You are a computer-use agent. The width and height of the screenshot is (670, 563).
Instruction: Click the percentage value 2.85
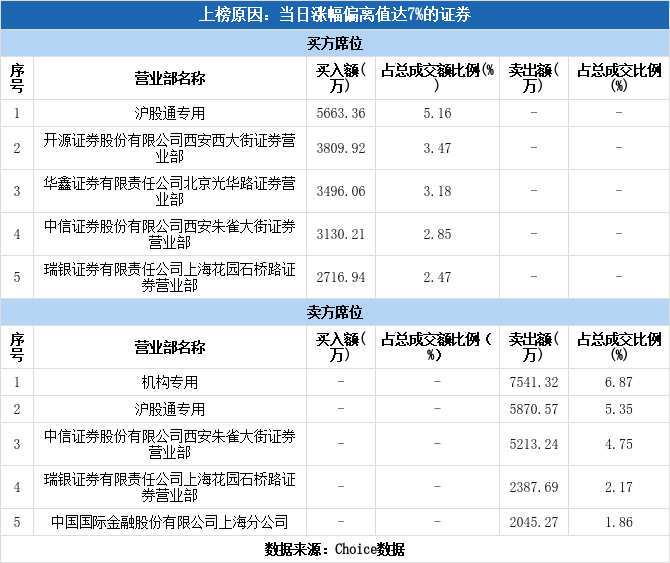(437, 234)
